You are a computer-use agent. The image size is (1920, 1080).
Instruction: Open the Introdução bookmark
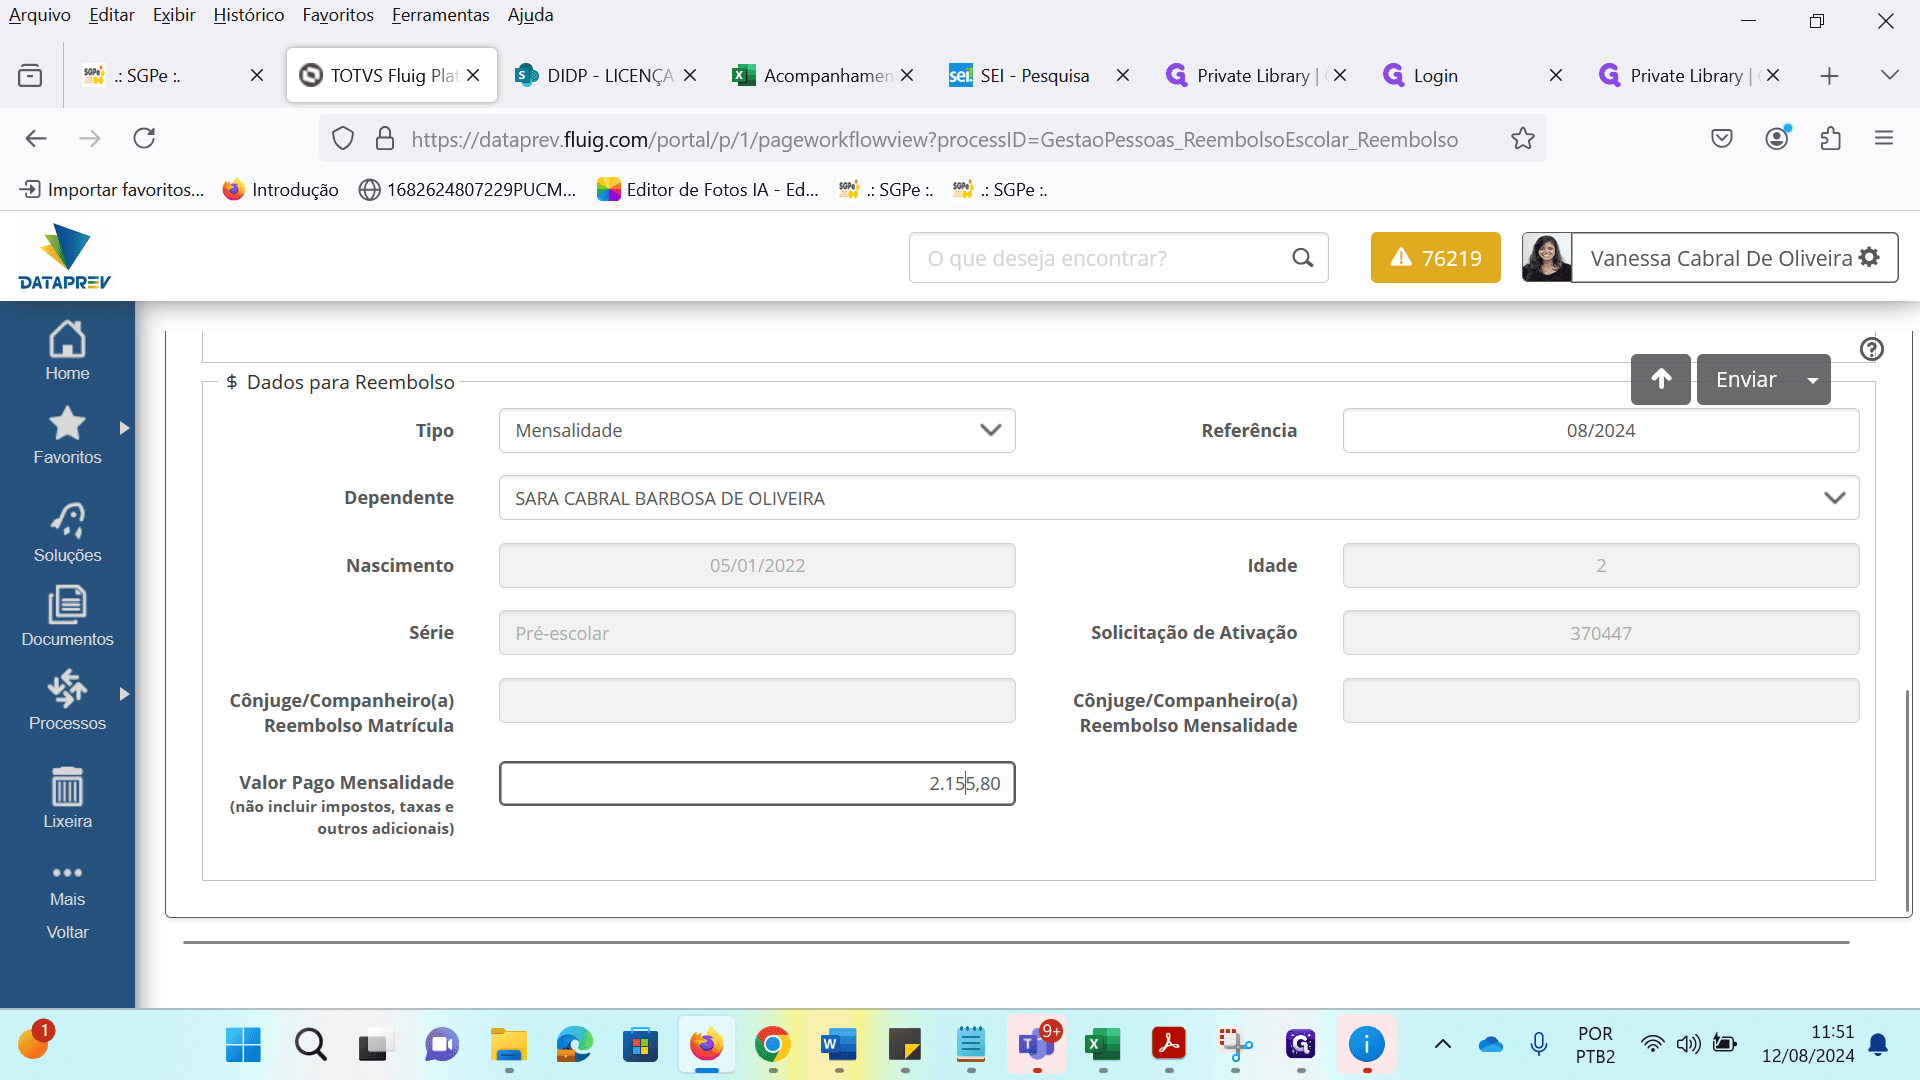pyautogui.click(x=281, y=189)
